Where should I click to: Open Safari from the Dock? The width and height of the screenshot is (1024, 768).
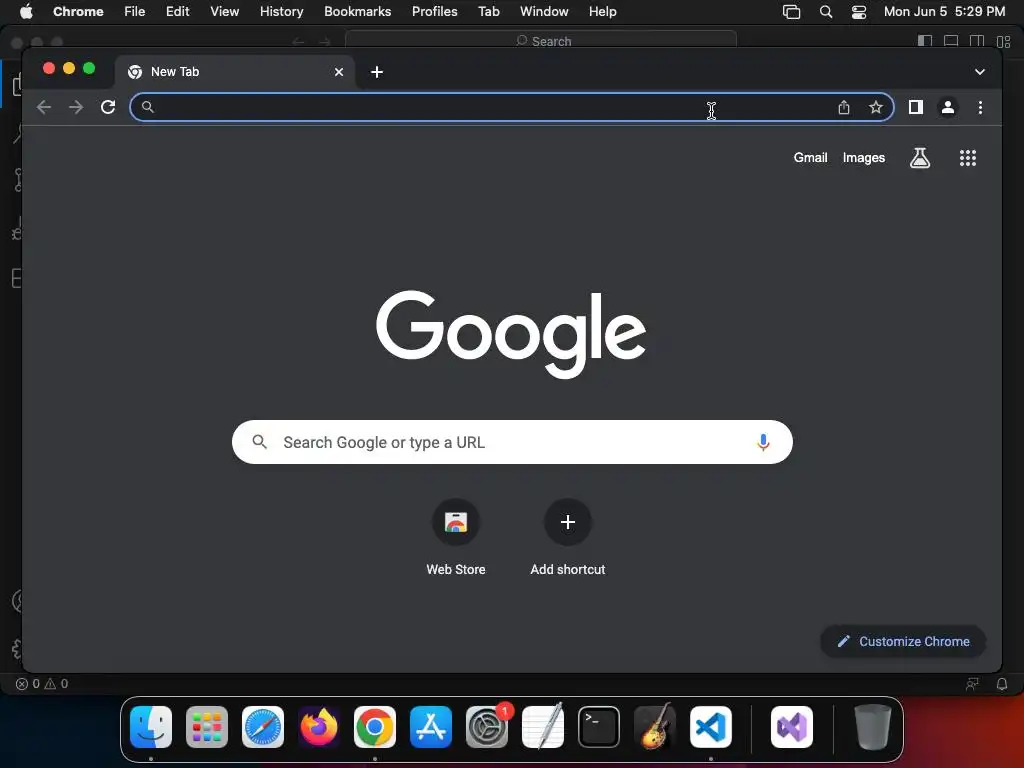pyautogui.click(x=263, y=727)
